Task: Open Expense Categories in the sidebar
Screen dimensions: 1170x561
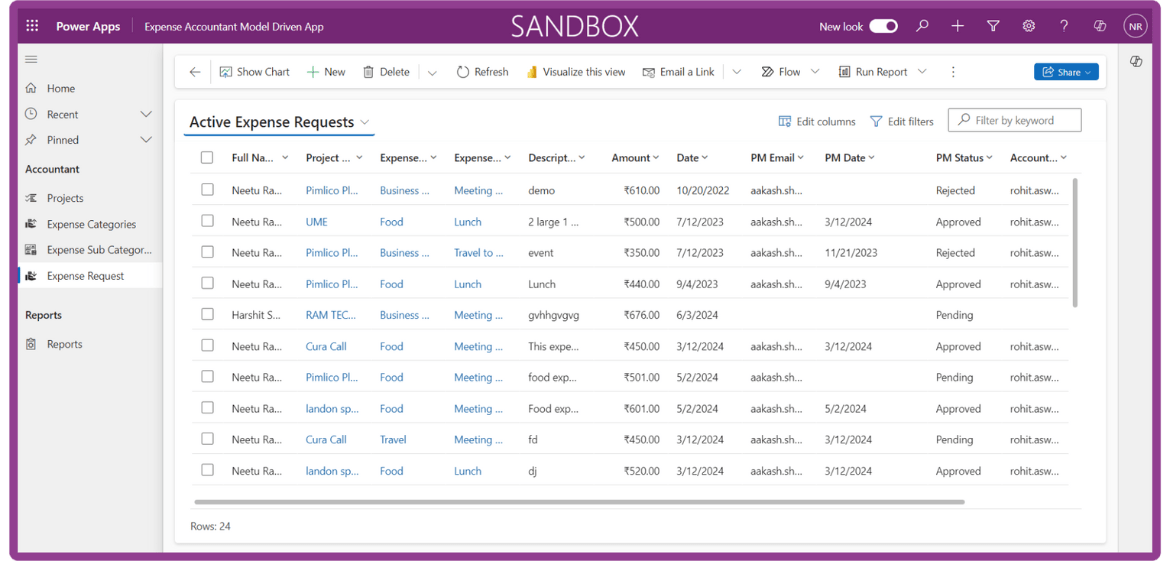Action: [90, 224]
